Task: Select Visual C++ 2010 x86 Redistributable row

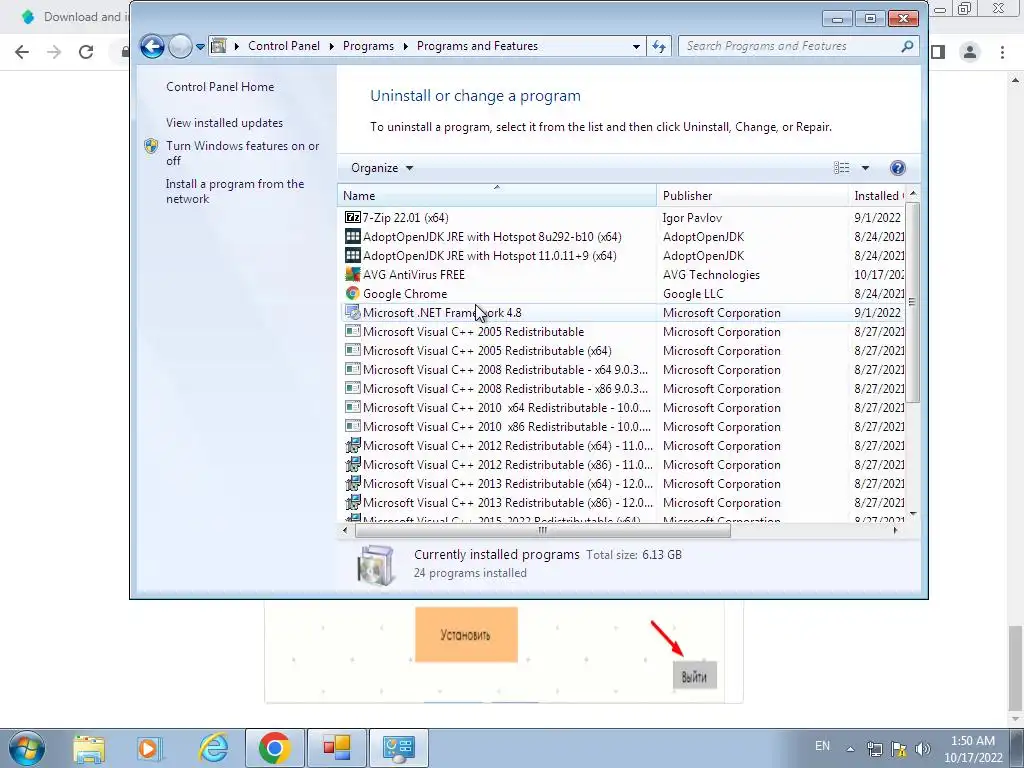Action: pyautogui.click(x=624, y=426)
